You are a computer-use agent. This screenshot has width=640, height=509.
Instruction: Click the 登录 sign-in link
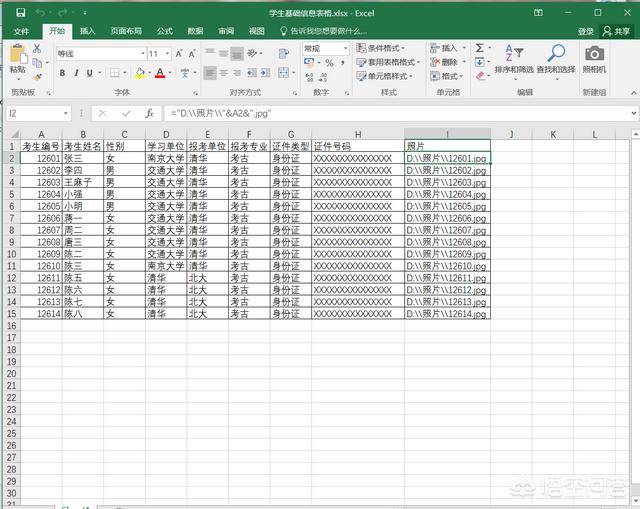[586, 31]
